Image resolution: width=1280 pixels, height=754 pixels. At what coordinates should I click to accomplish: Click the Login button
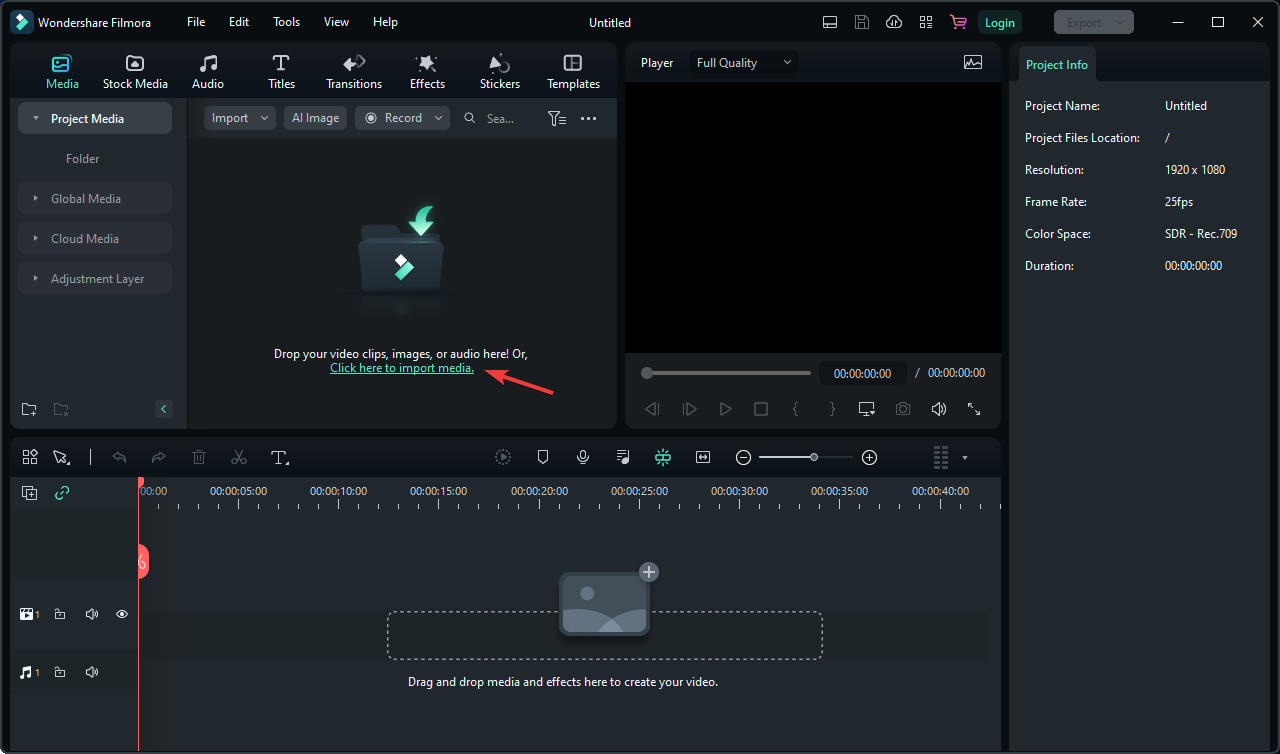pos(999,22)
